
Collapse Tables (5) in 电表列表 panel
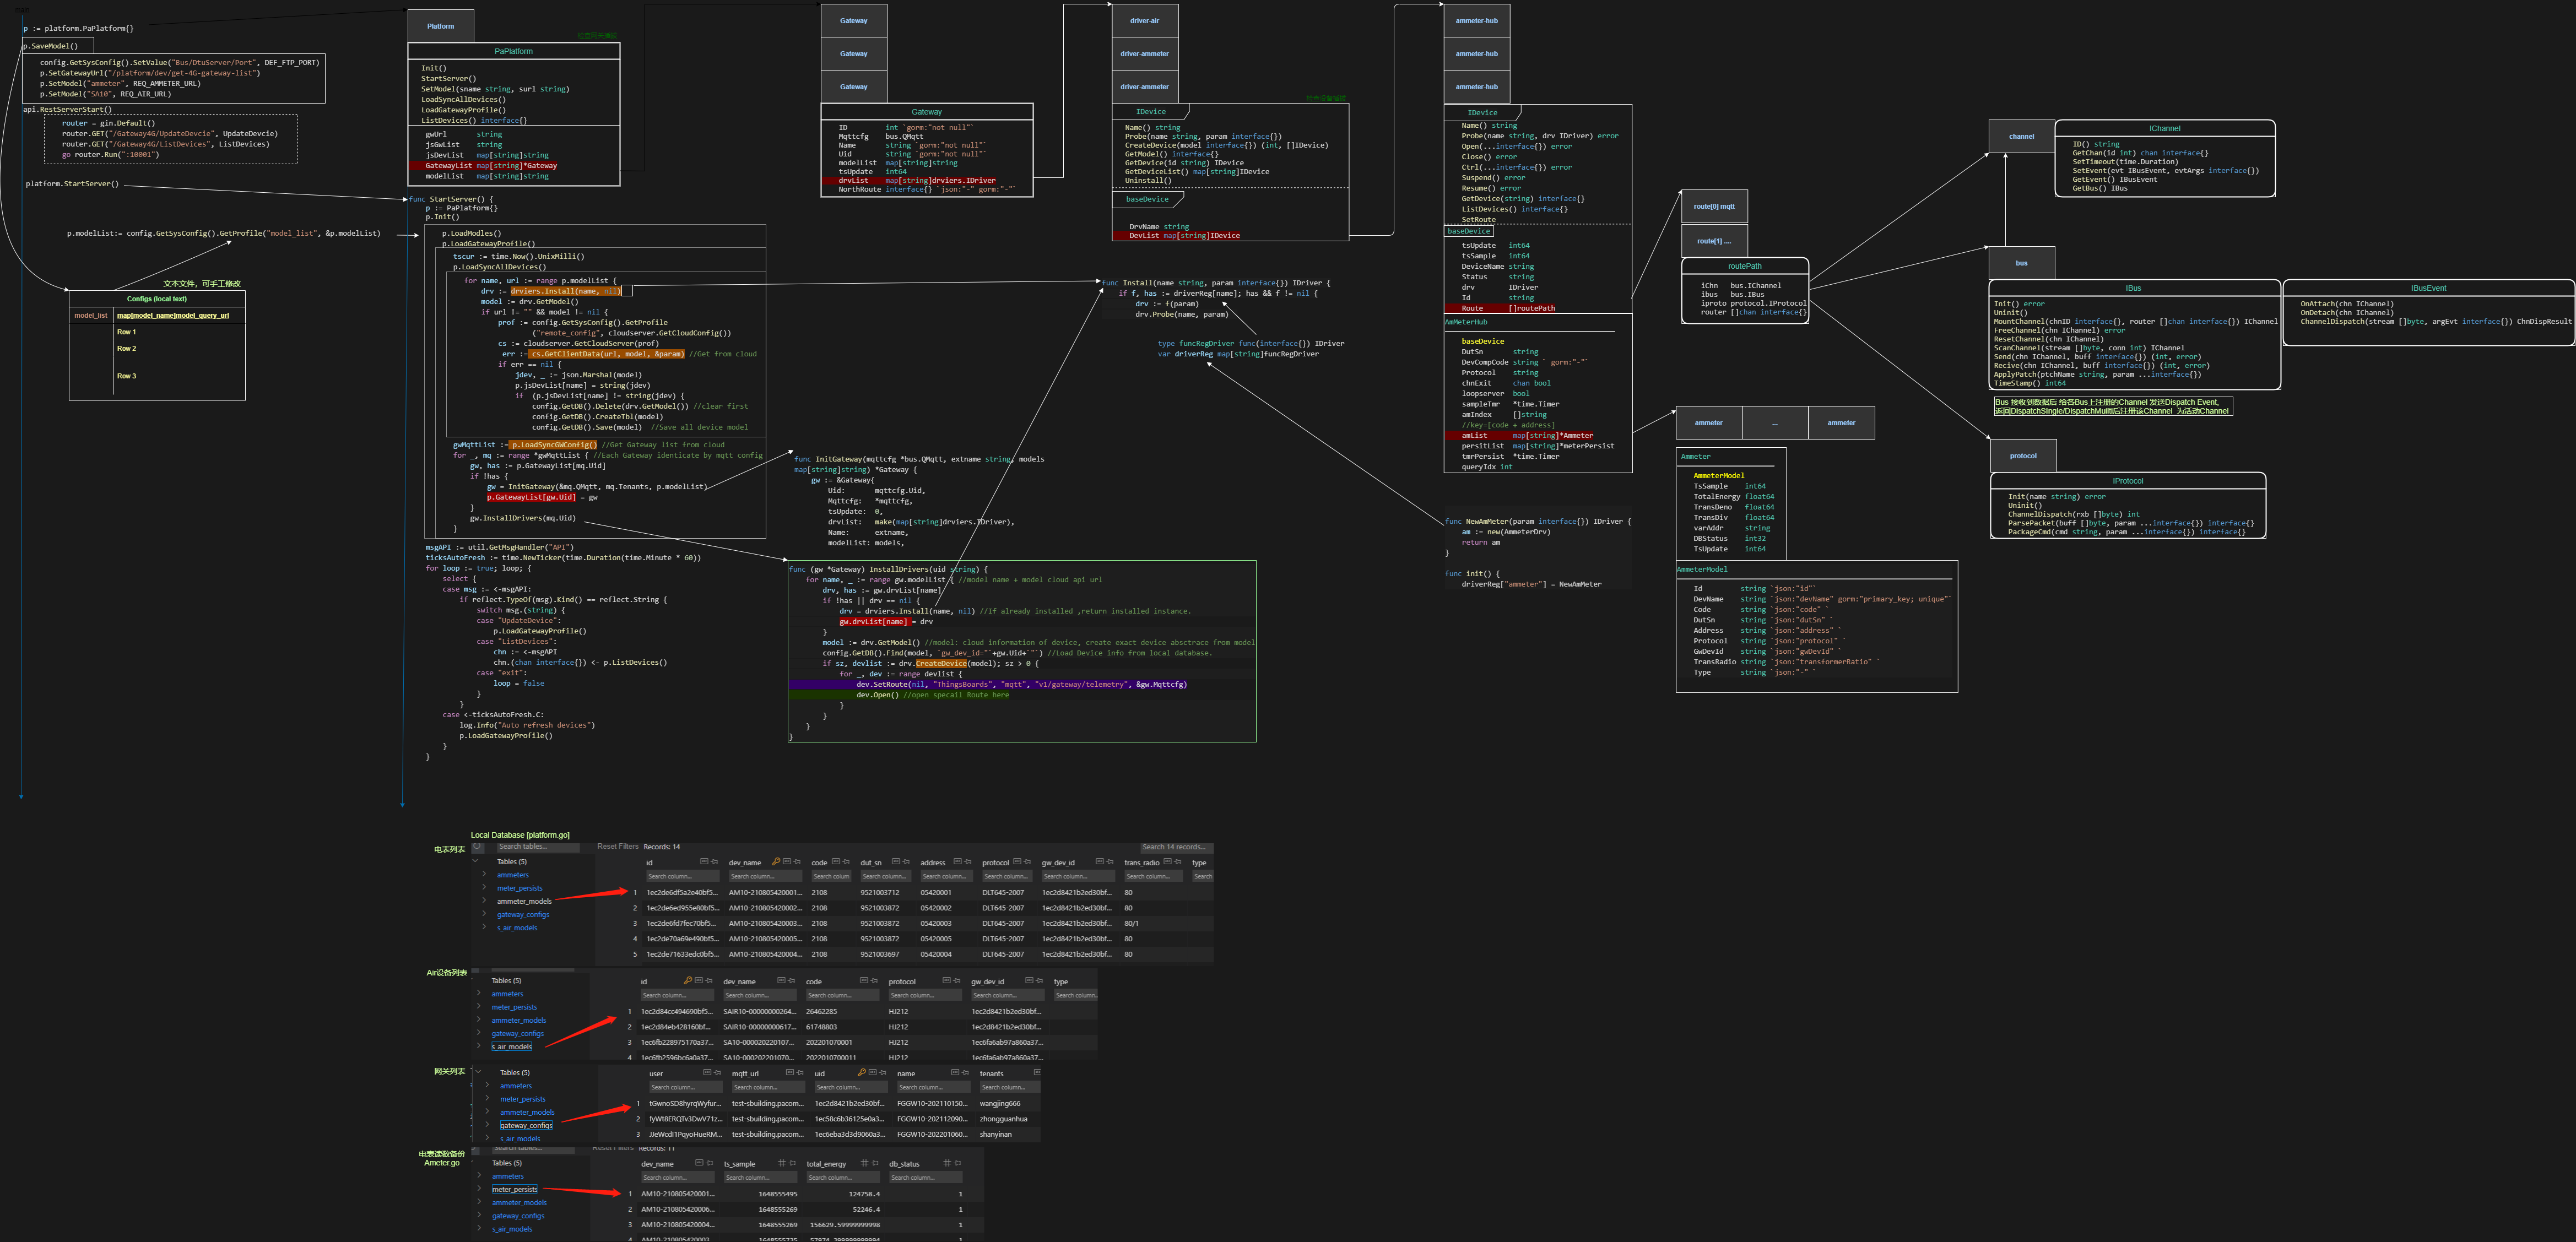click(476, 861)
